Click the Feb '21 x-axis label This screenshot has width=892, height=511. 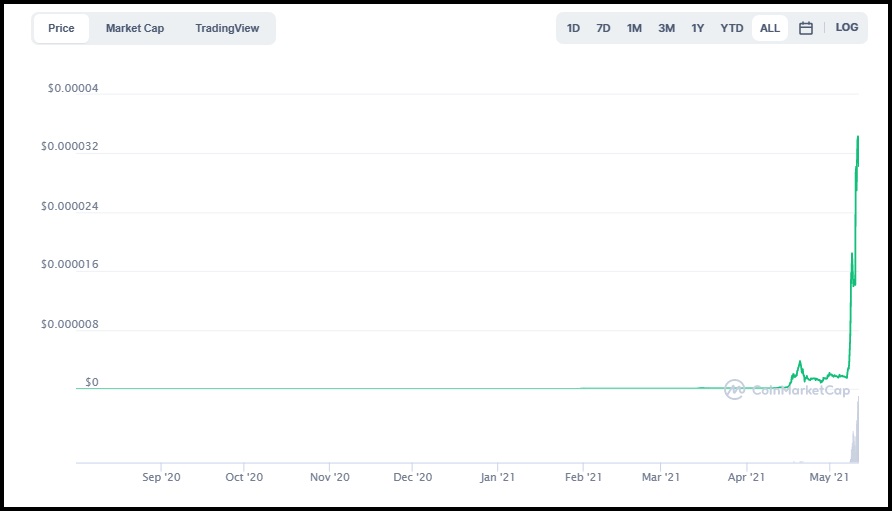coord(583,477)
